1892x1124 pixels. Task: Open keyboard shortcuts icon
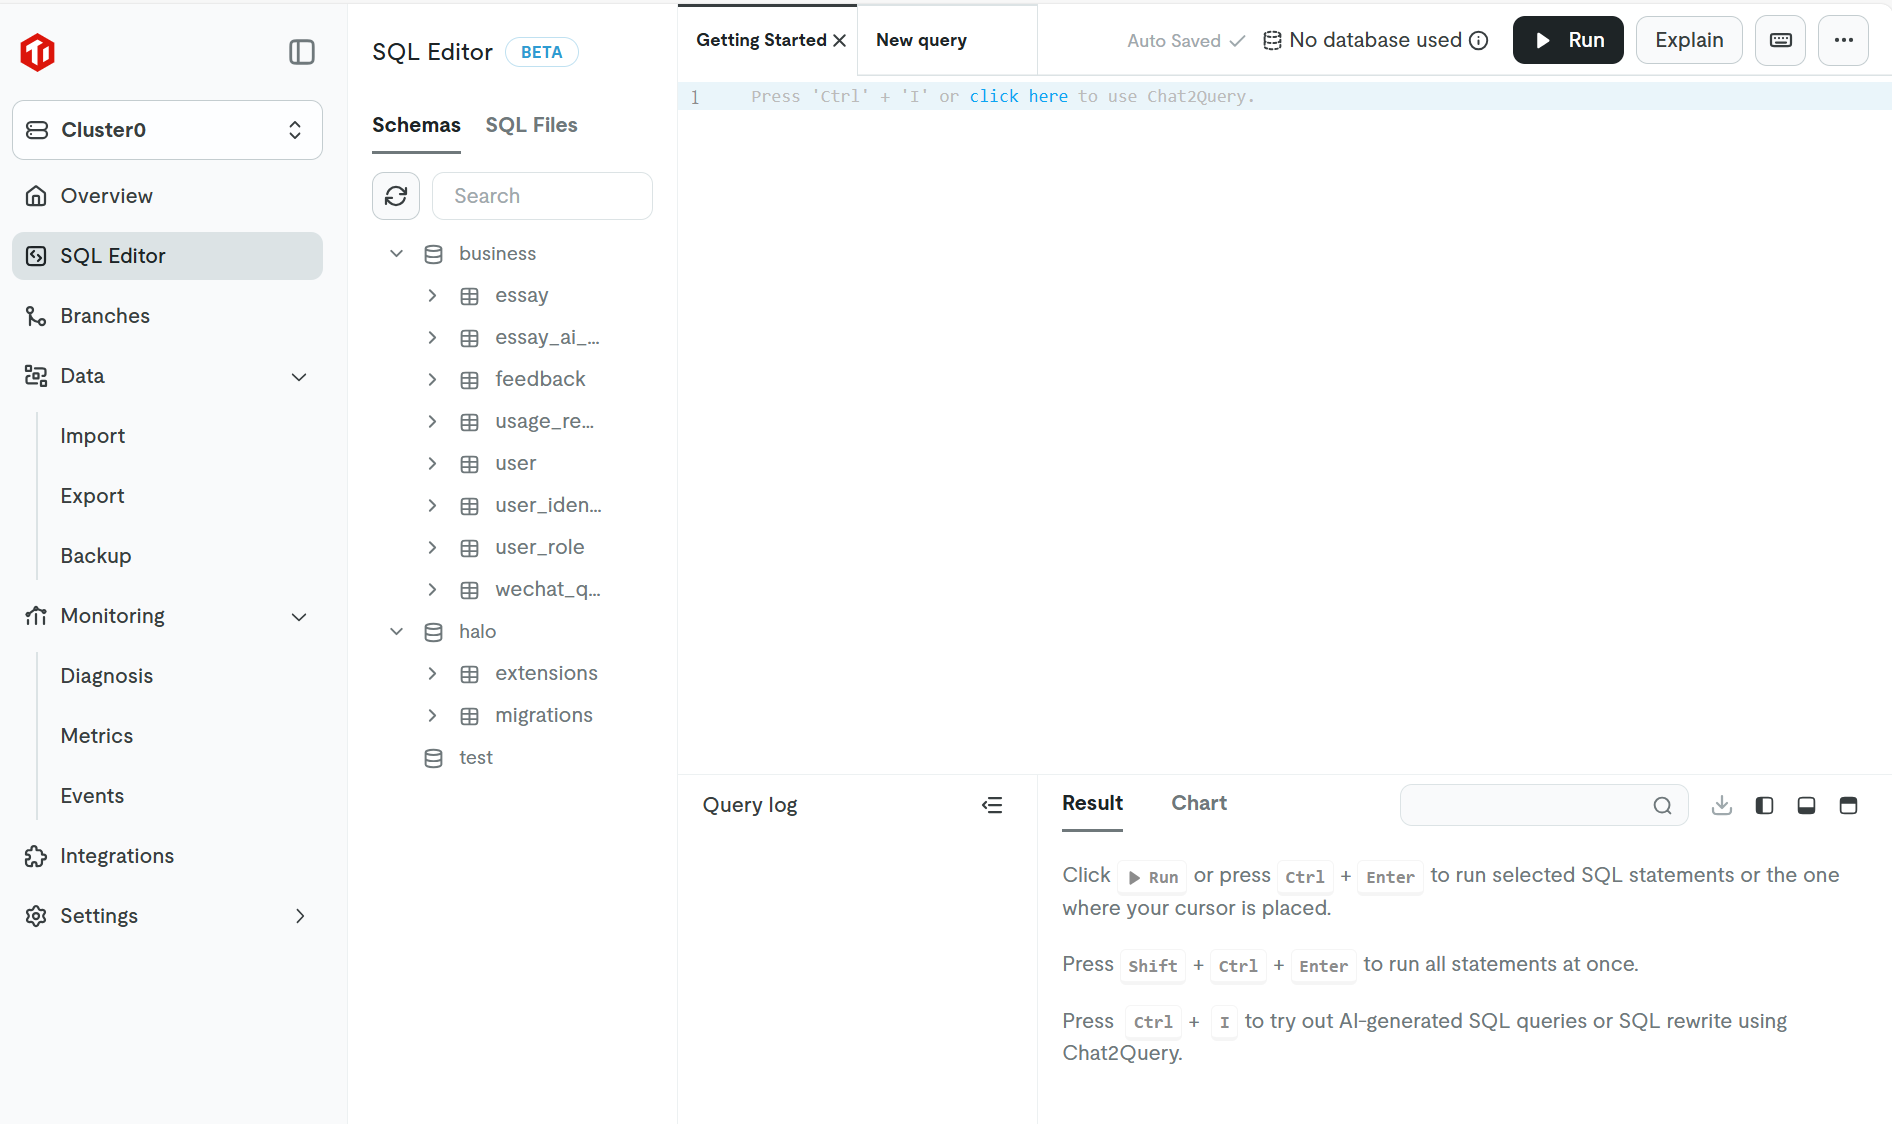(1780, 40)
